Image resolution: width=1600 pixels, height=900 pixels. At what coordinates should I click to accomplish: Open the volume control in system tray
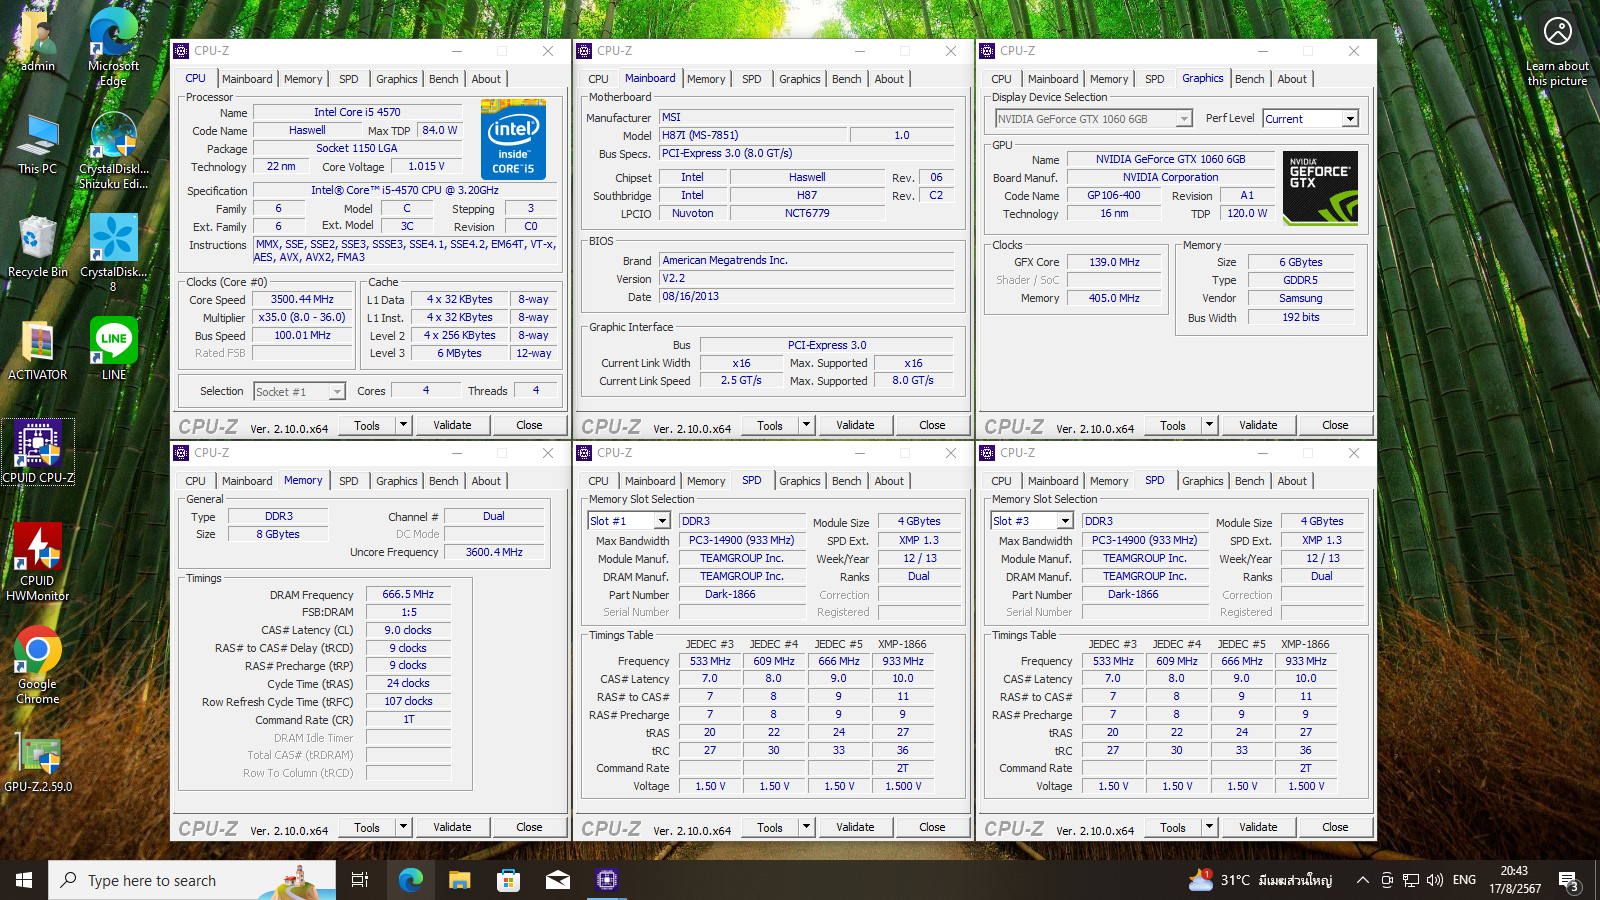point(1435,880)
